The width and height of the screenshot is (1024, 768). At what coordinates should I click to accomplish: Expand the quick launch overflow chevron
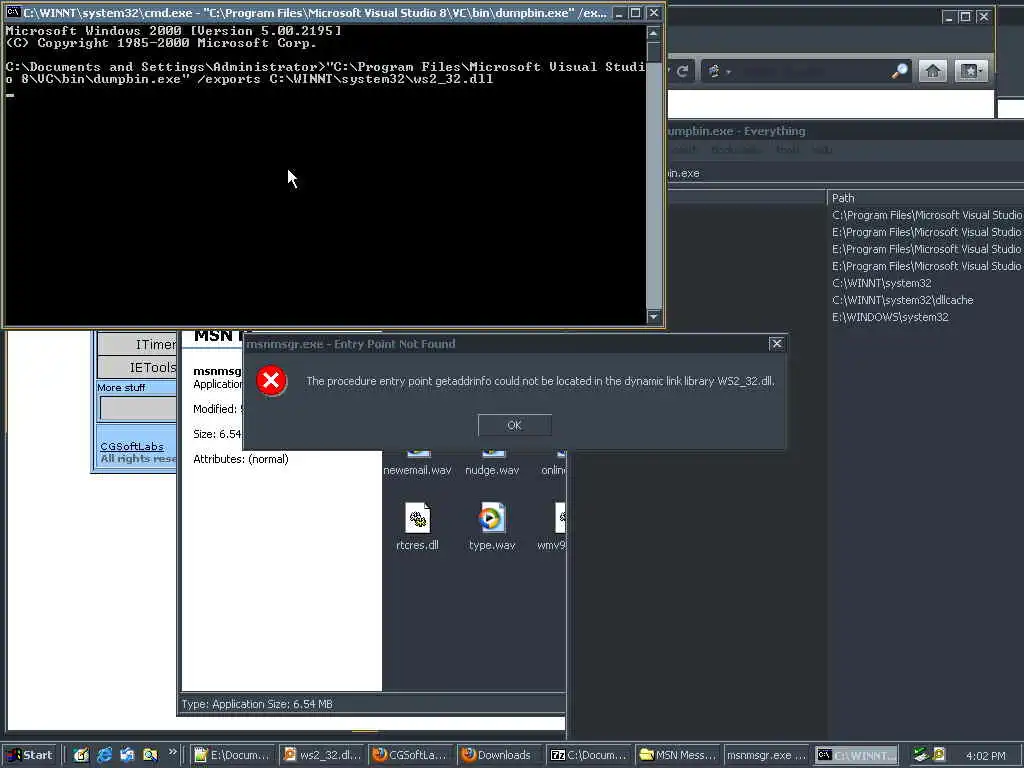click(172, 752)
